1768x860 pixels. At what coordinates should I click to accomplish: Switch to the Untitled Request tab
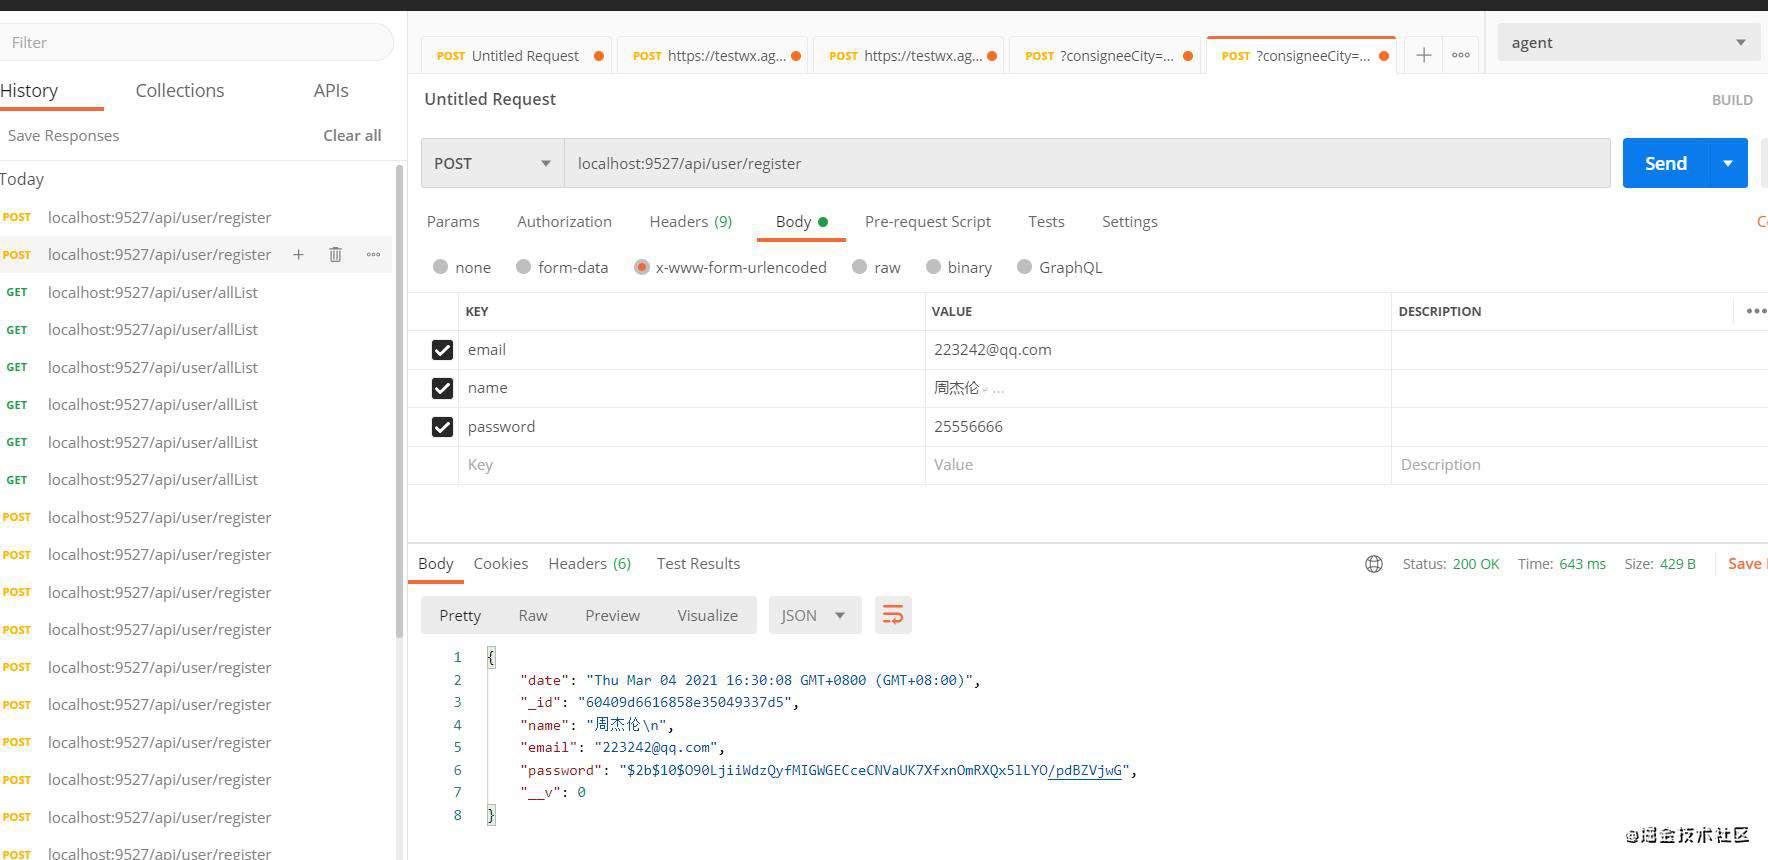[x=517, y=56]
